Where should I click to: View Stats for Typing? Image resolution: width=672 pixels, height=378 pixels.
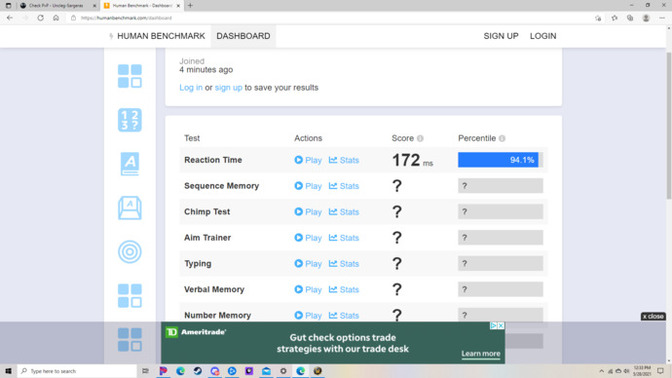(344, 264)
